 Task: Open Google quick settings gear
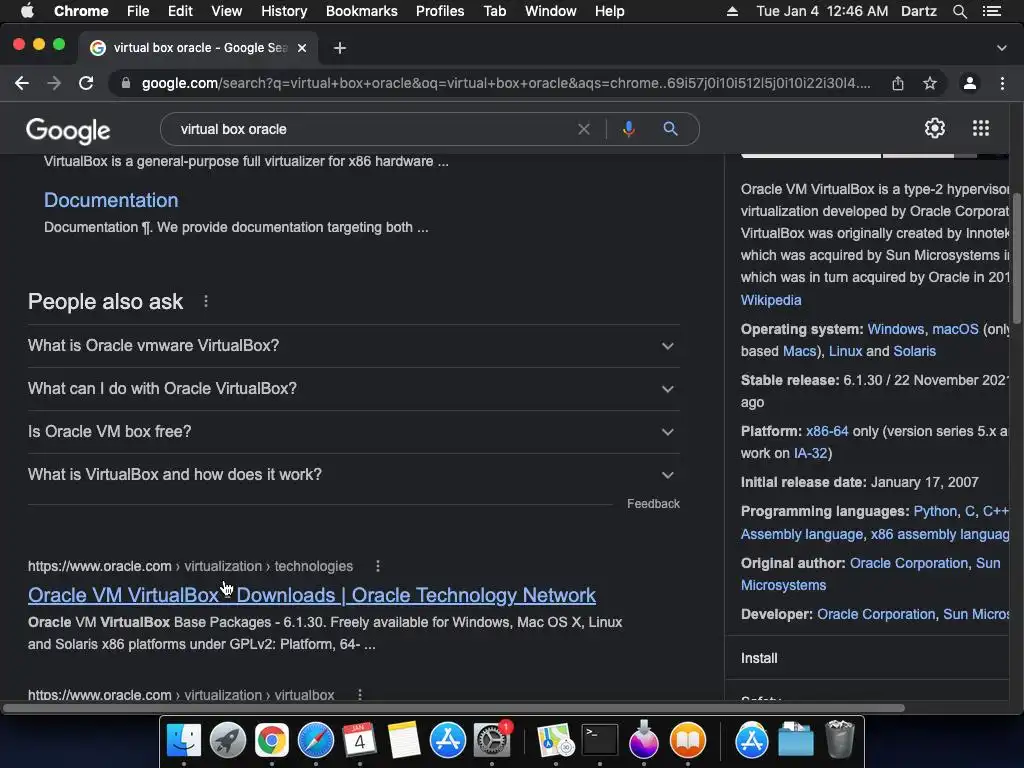935,128
